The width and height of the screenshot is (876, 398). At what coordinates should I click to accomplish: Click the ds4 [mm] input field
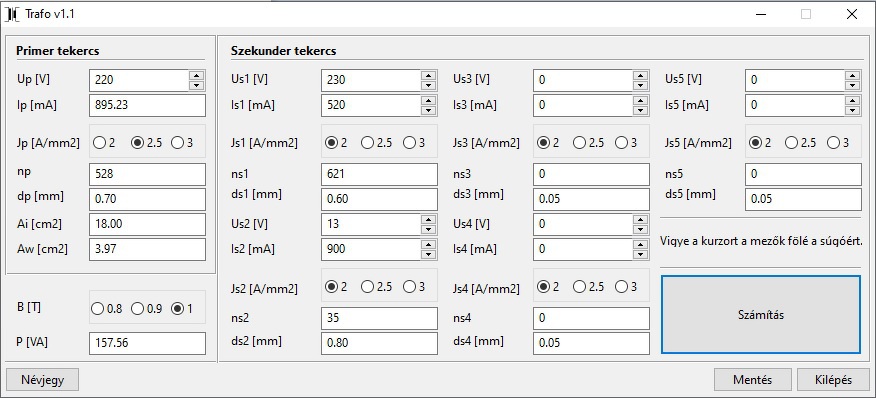pyautogui.click(x=591, y=343)
